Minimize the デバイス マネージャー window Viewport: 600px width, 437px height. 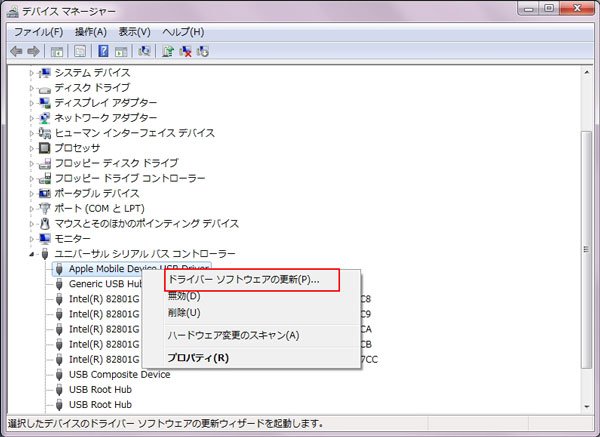click(528, 8)
